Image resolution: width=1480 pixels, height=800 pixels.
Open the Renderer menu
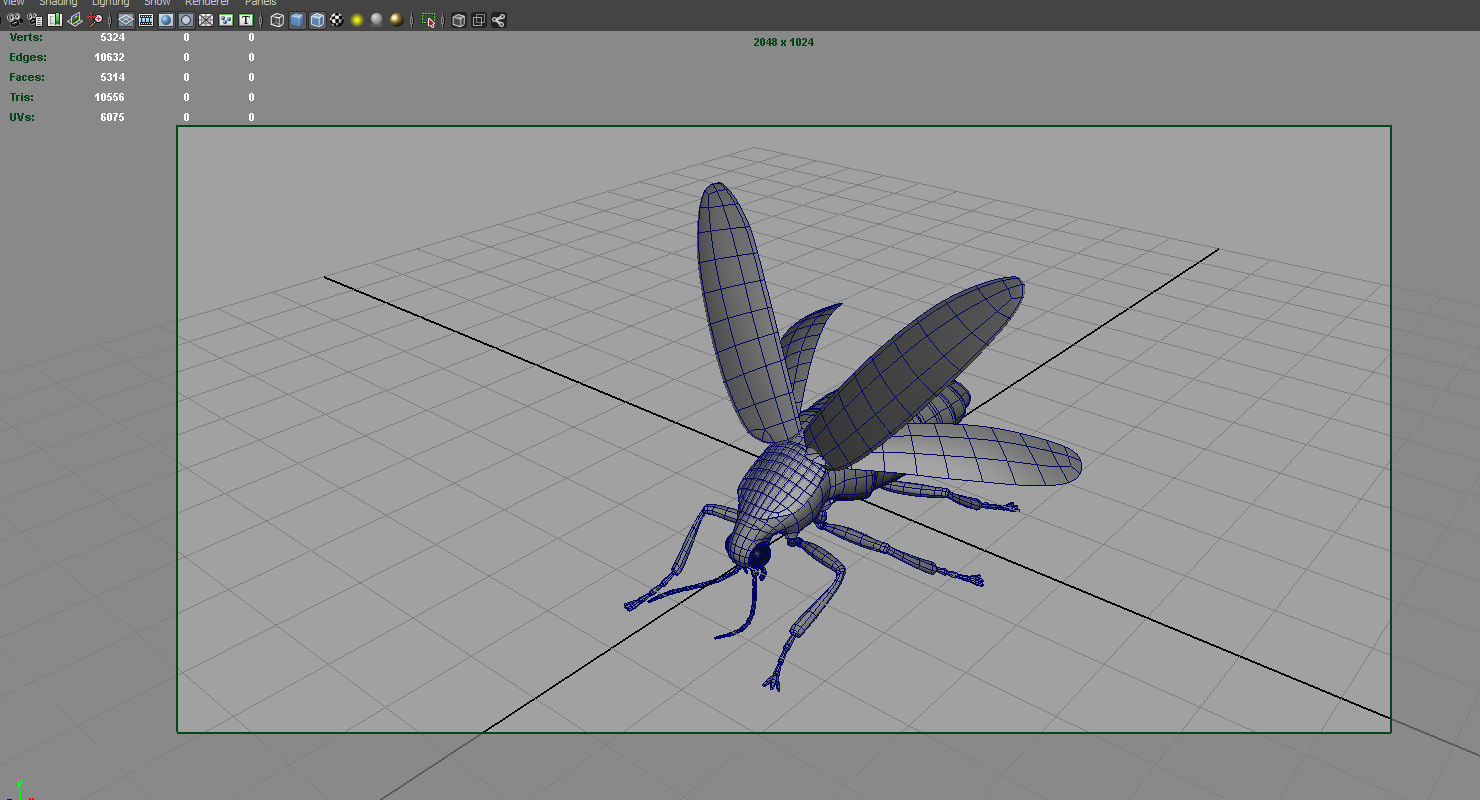pos(207,3)
